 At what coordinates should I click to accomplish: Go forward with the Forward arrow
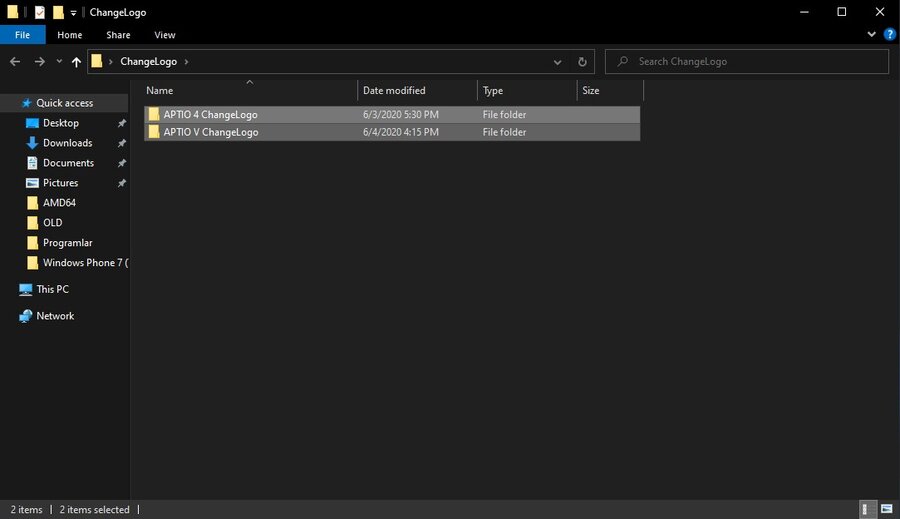(x=39, y=61)
